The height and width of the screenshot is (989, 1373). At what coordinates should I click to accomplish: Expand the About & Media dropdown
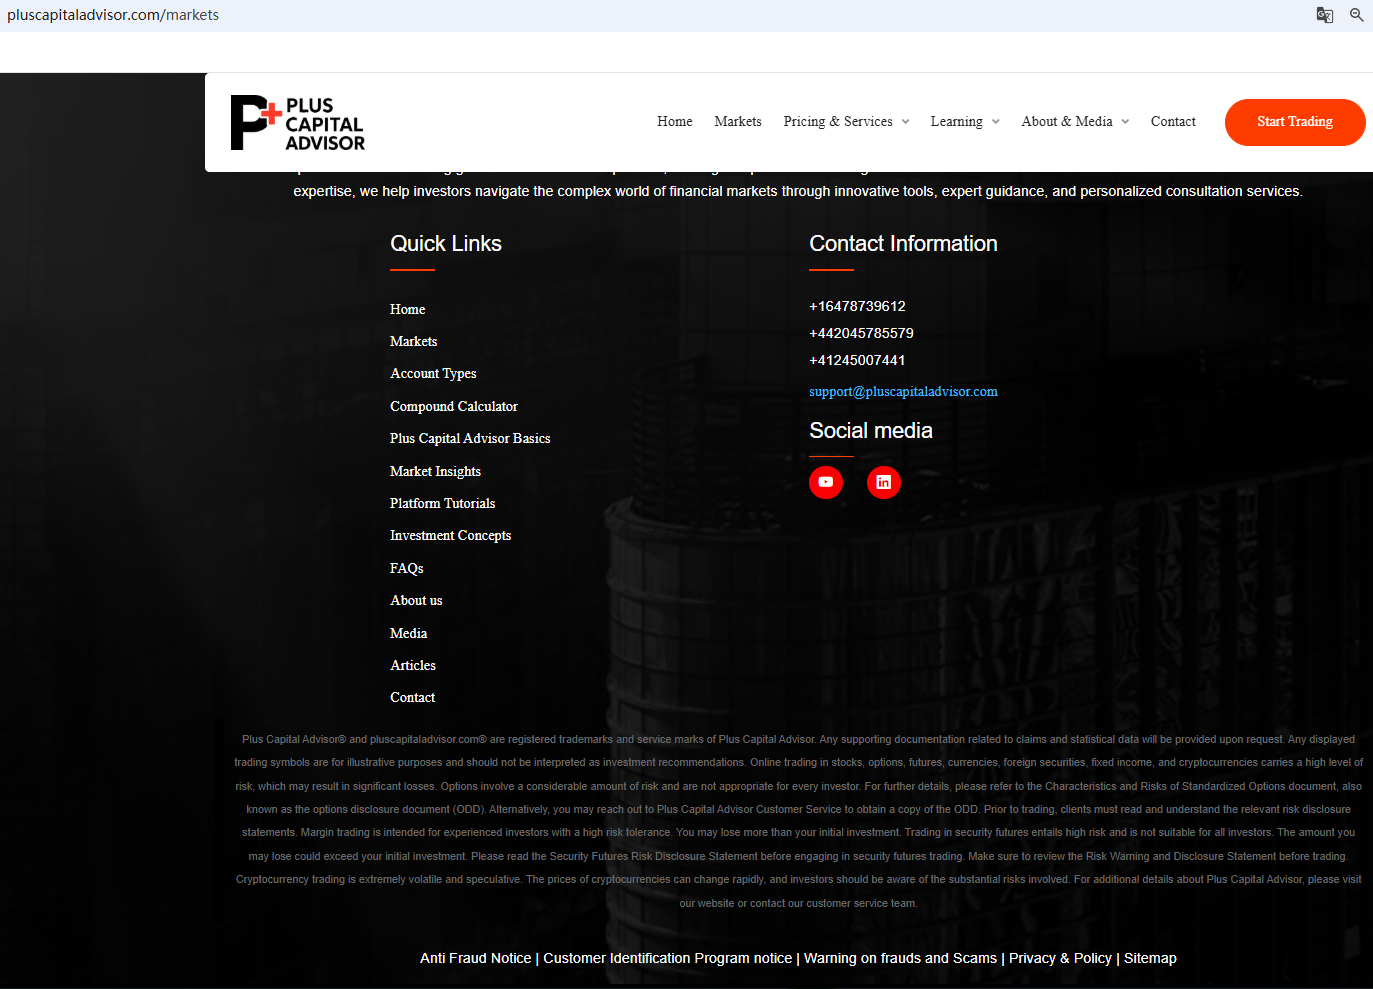pyautogui.click(x=1075, y=121)
